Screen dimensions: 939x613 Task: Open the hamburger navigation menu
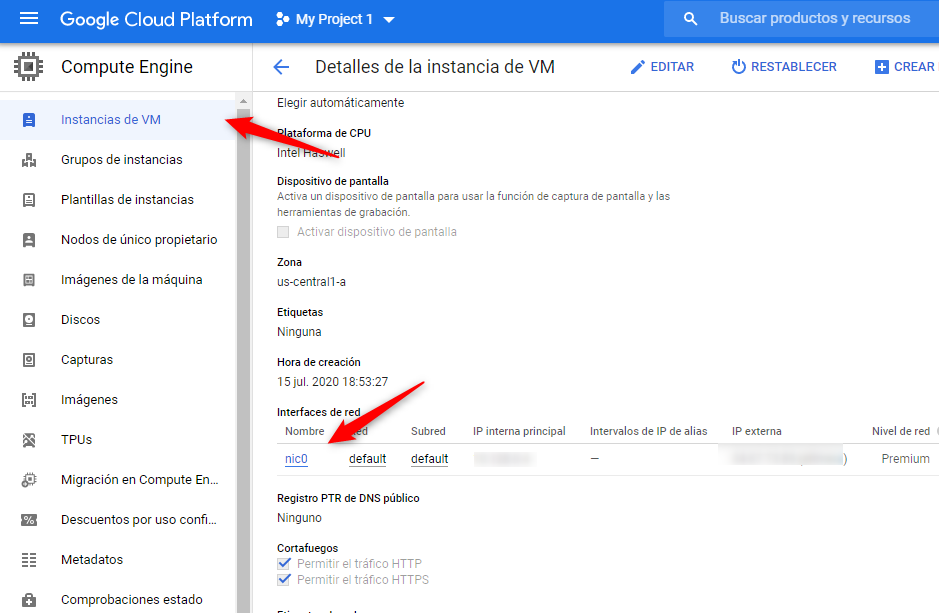pos(29,19)
